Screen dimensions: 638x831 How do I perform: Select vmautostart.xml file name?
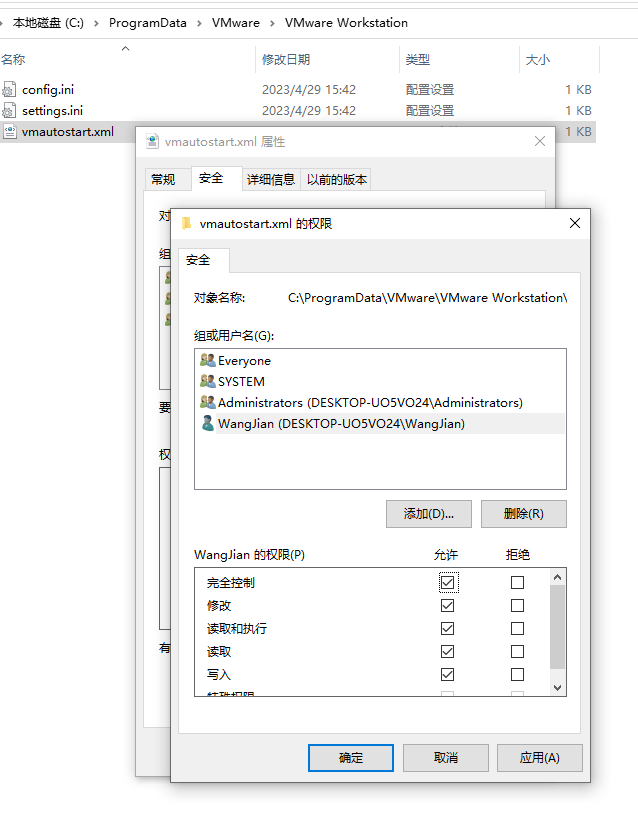pos(68,131)
